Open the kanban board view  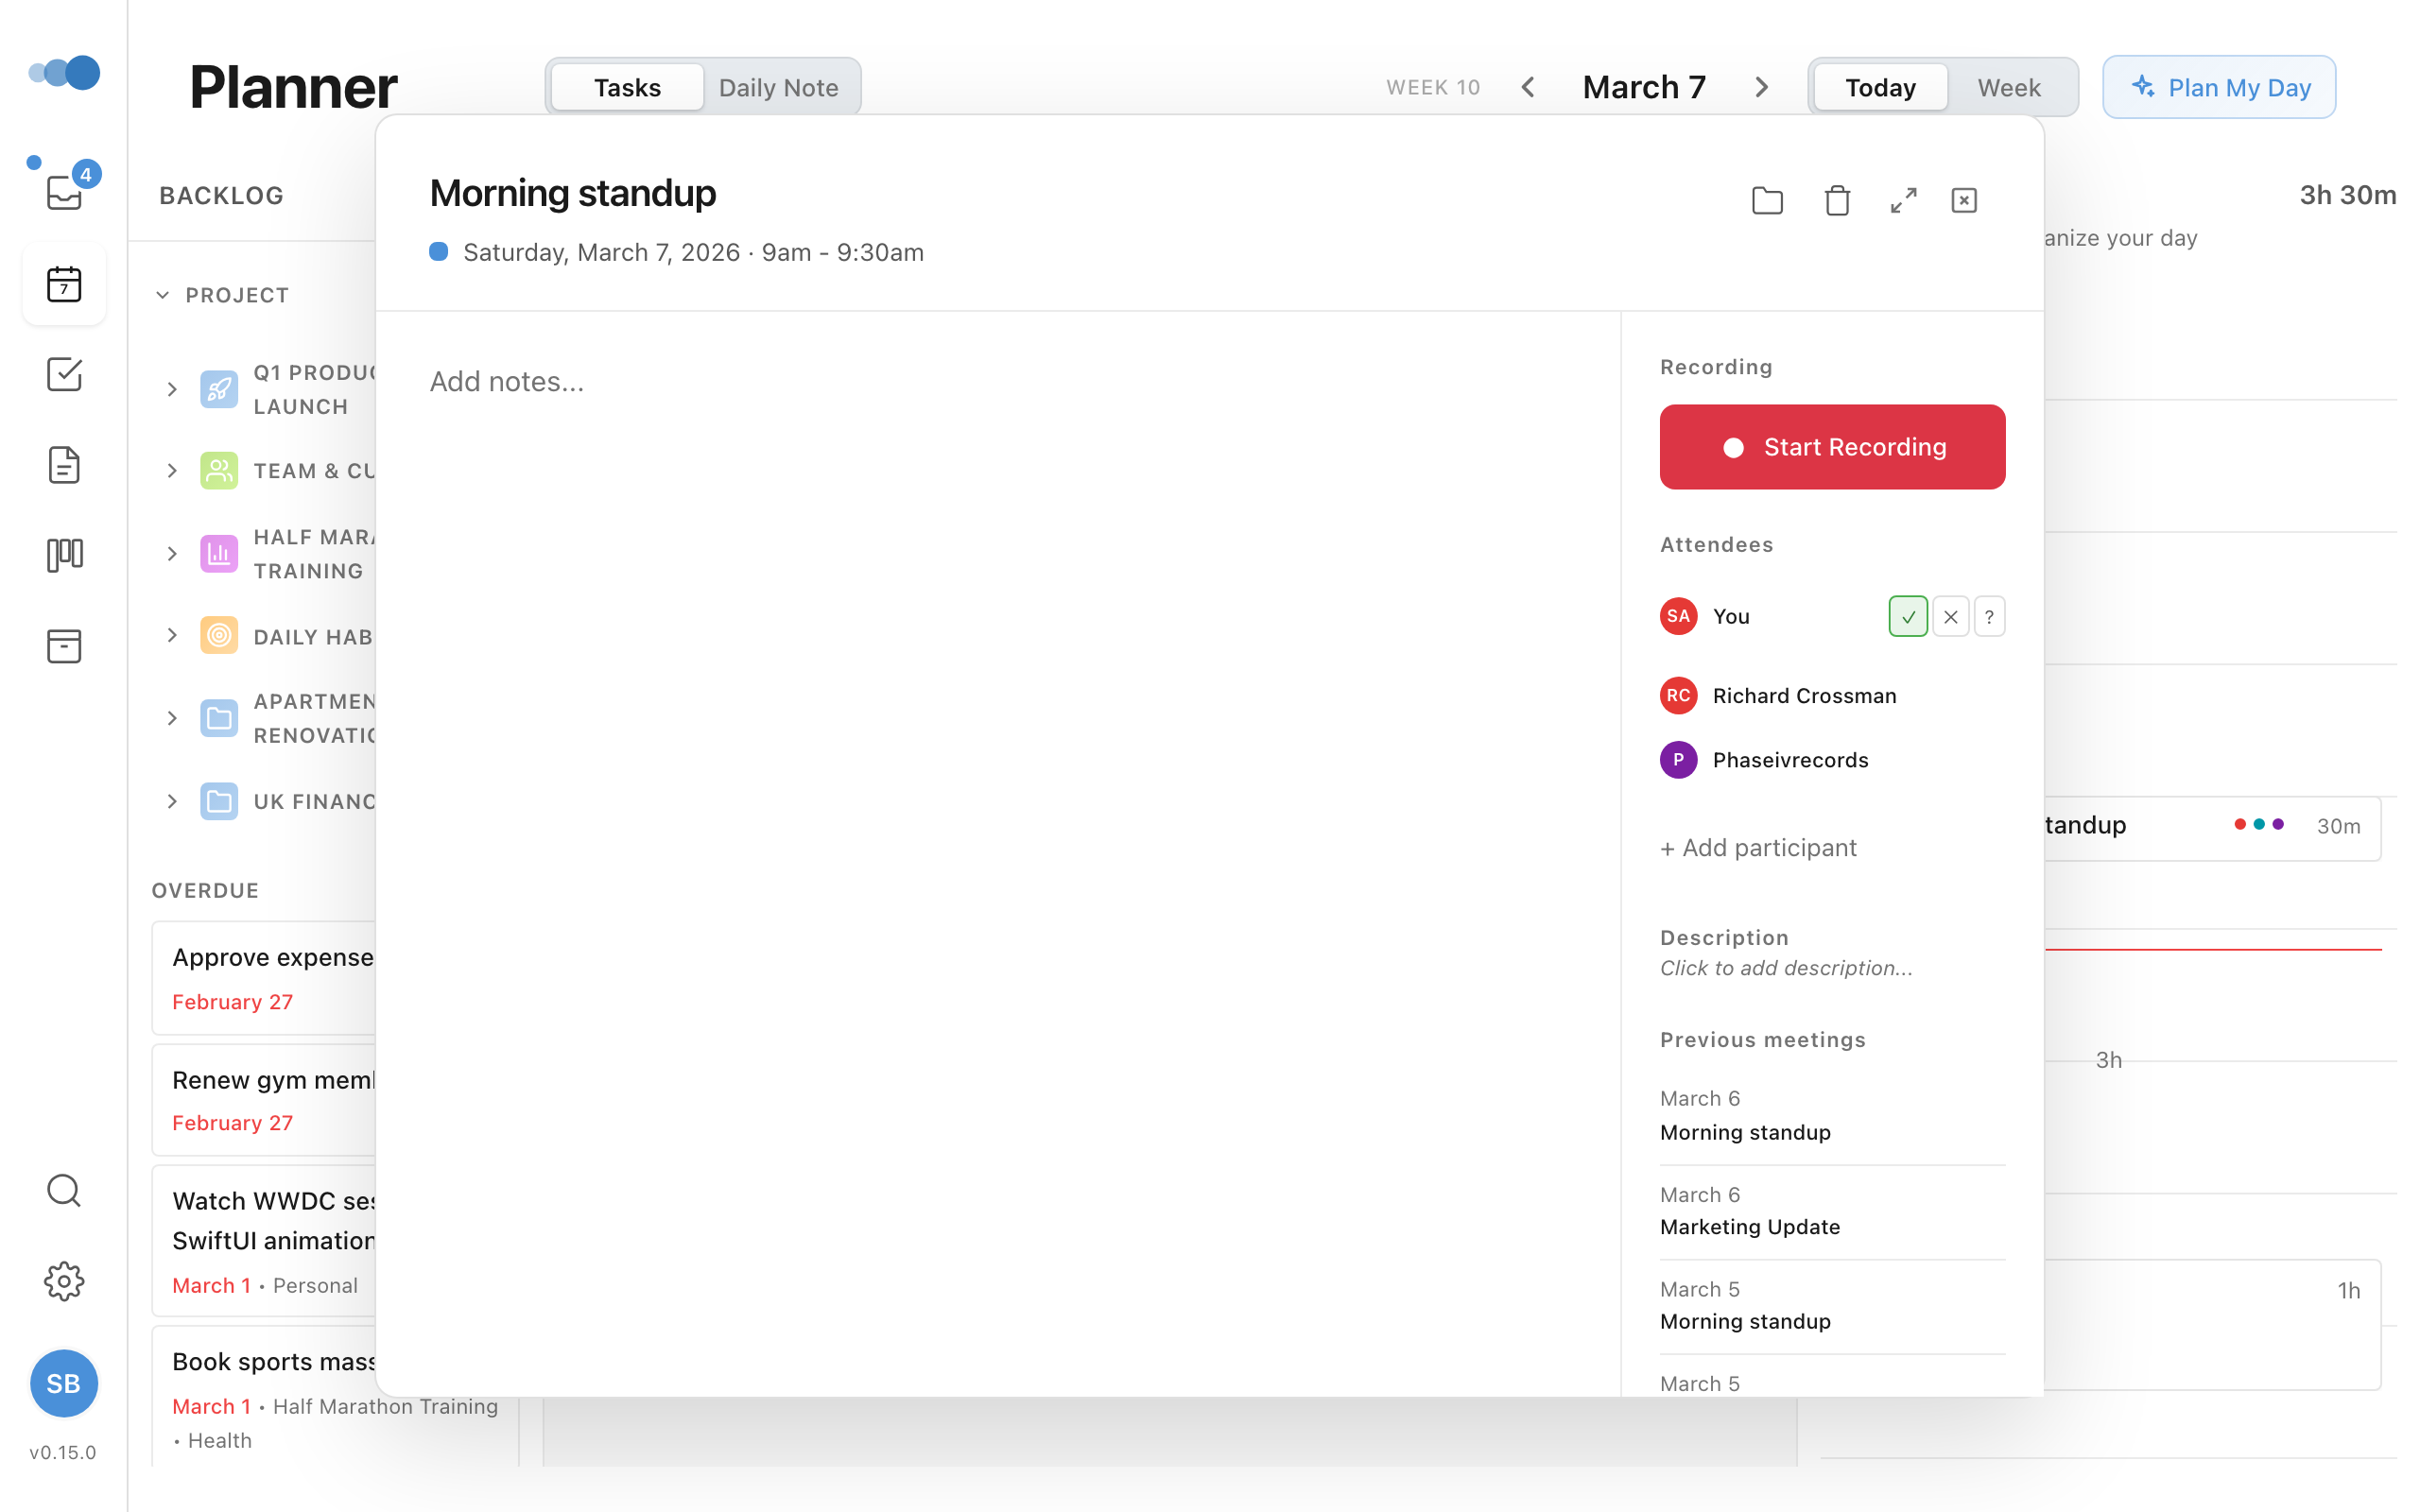pos(63,554)
